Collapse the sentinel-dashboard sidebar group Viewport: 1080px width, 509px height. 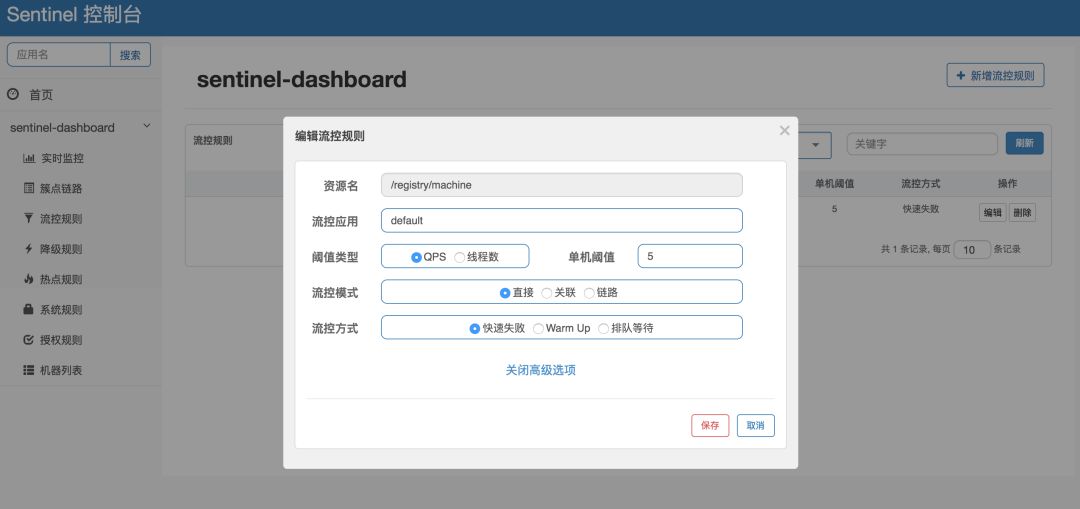tap(146, 127)
